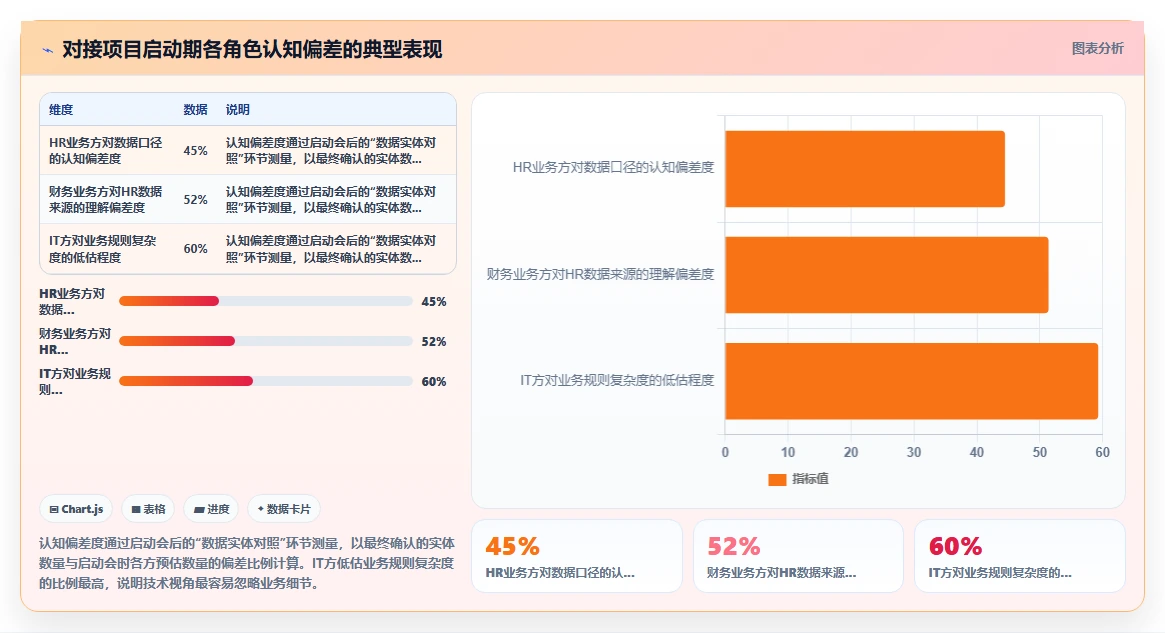Click the description text in the HR业务方 table row
Image resolution: width=1165 pixels, height=633 pixels.
(331, 151)
